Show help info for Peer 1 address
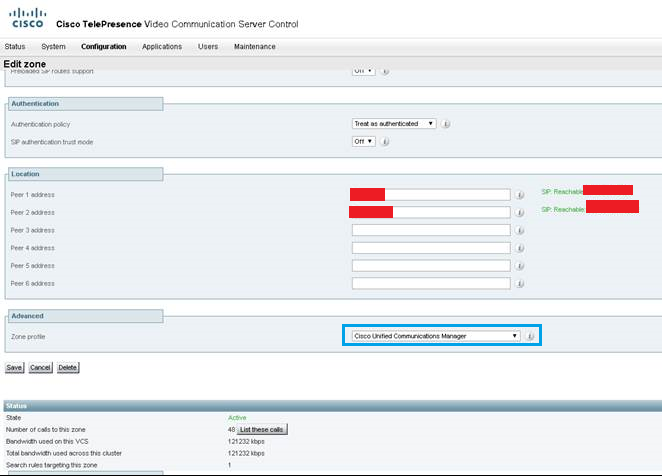The image size is (662, 476). 521,195
